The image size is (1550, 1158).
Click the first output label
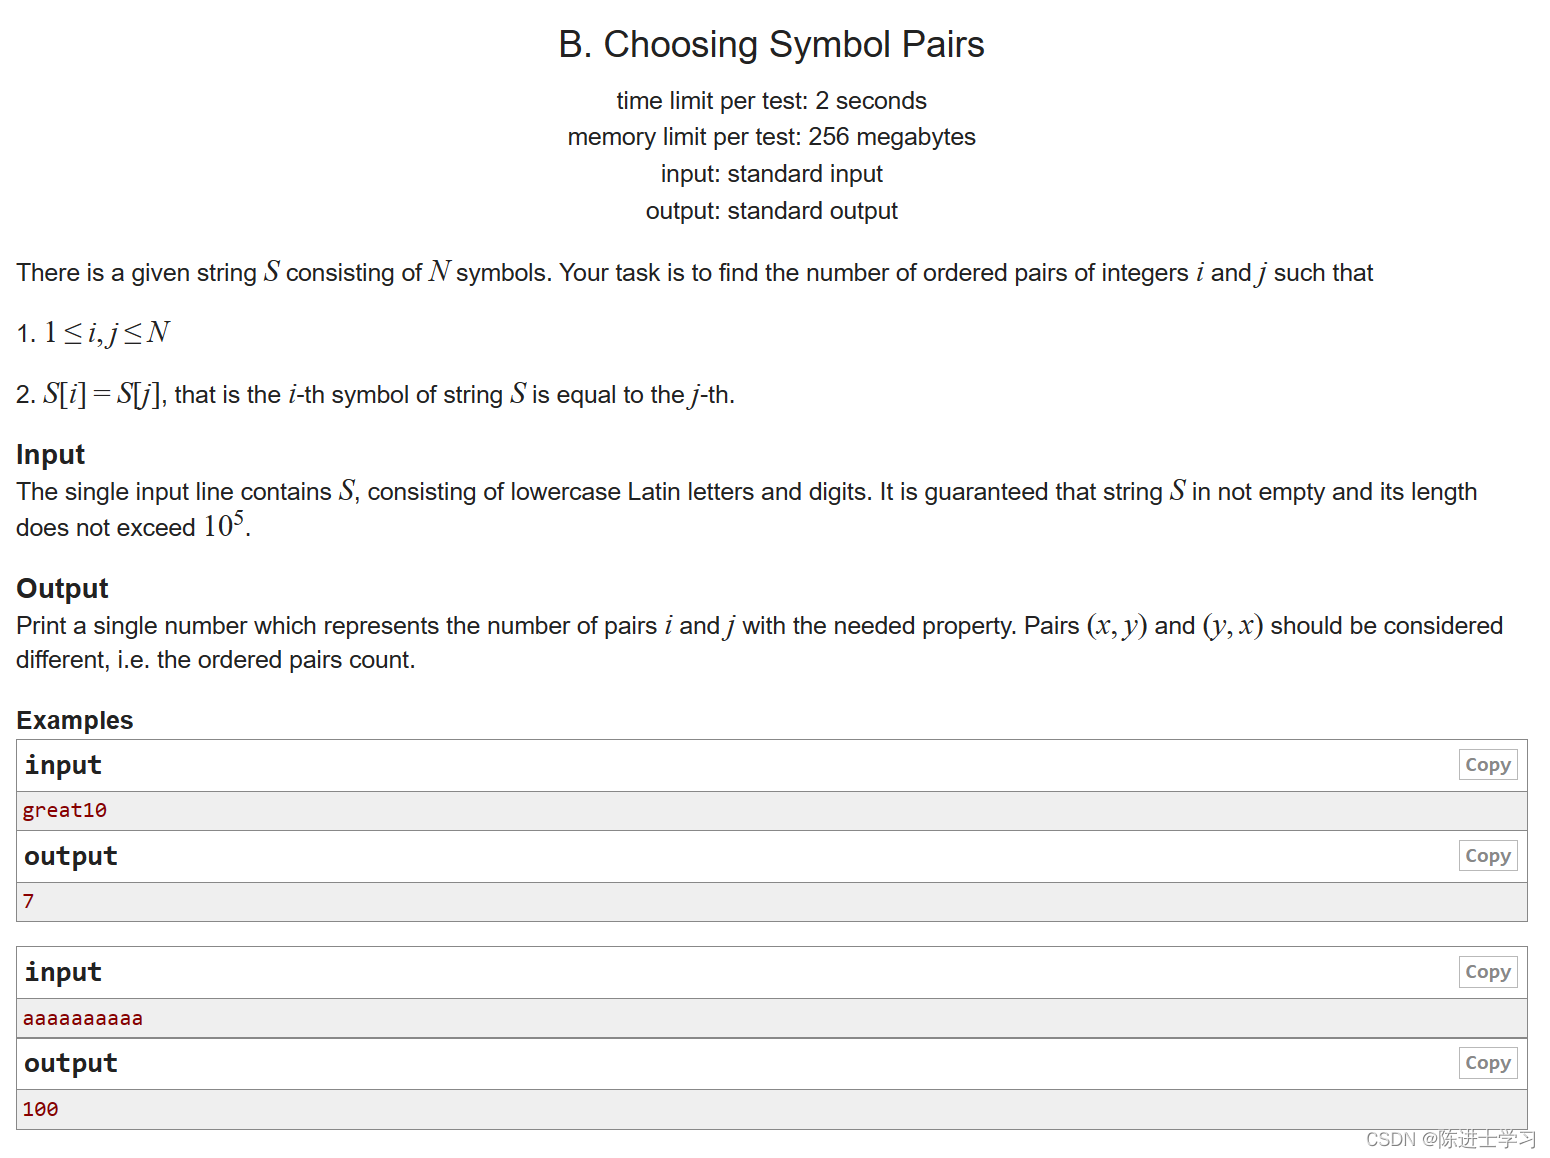(70, 856)
